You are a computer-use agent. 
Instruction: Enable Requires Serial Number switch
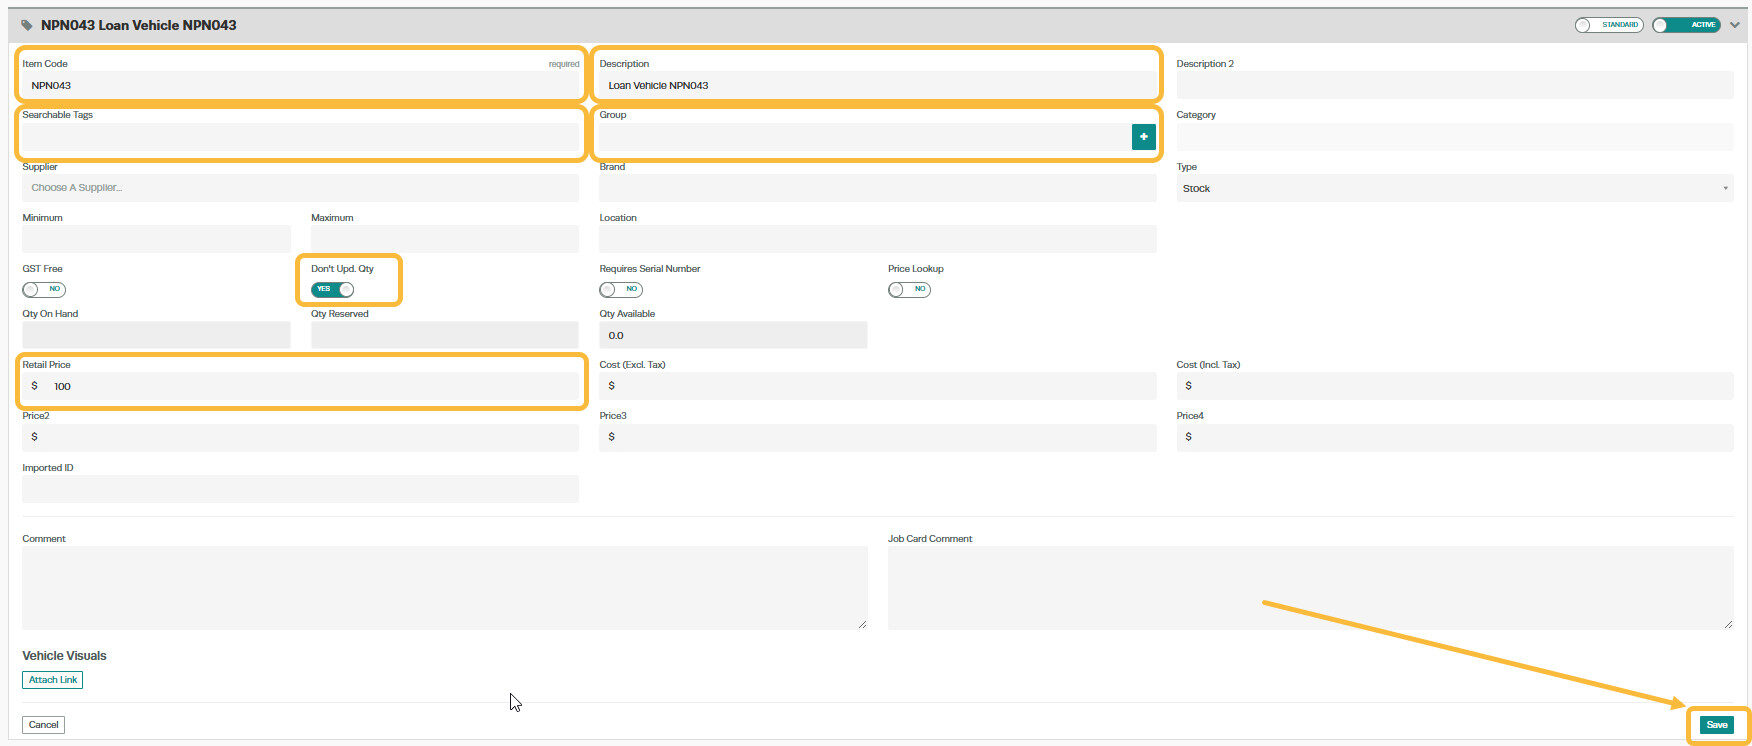tap(621, 289)
